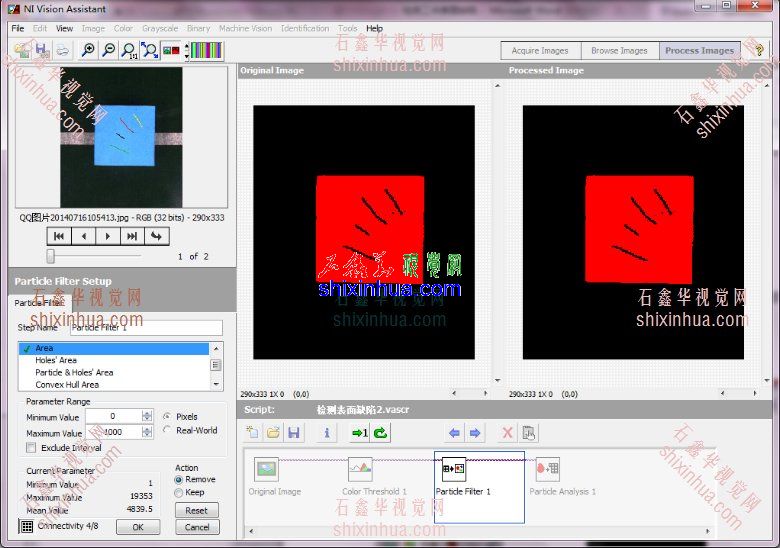Click the Reset button
This screenshot has height=548, width=780.
(x=197, y=510)
